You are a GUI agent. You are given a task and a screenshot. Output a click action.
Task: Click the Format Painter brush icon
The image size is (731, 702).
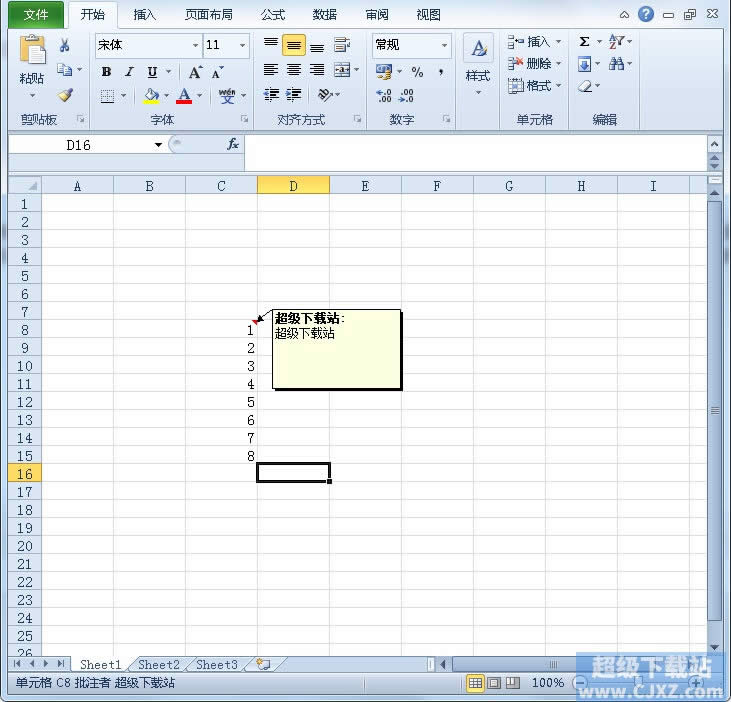tap(65, 96)
